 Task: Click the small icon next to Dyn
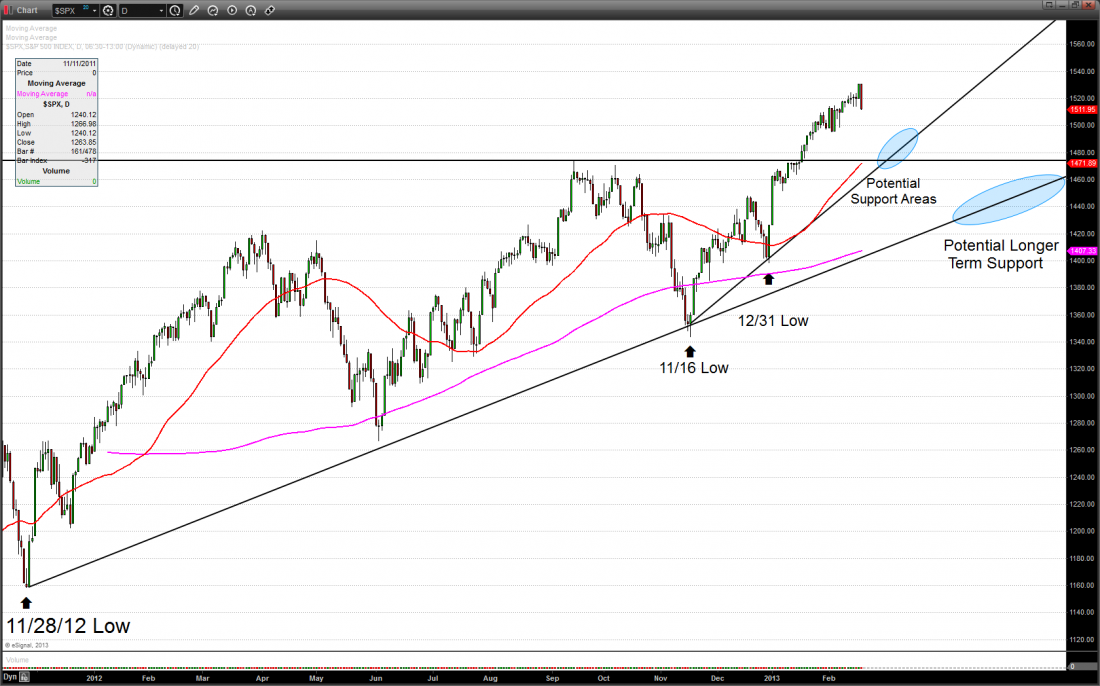pyautogui.click(x=25, y=678)
